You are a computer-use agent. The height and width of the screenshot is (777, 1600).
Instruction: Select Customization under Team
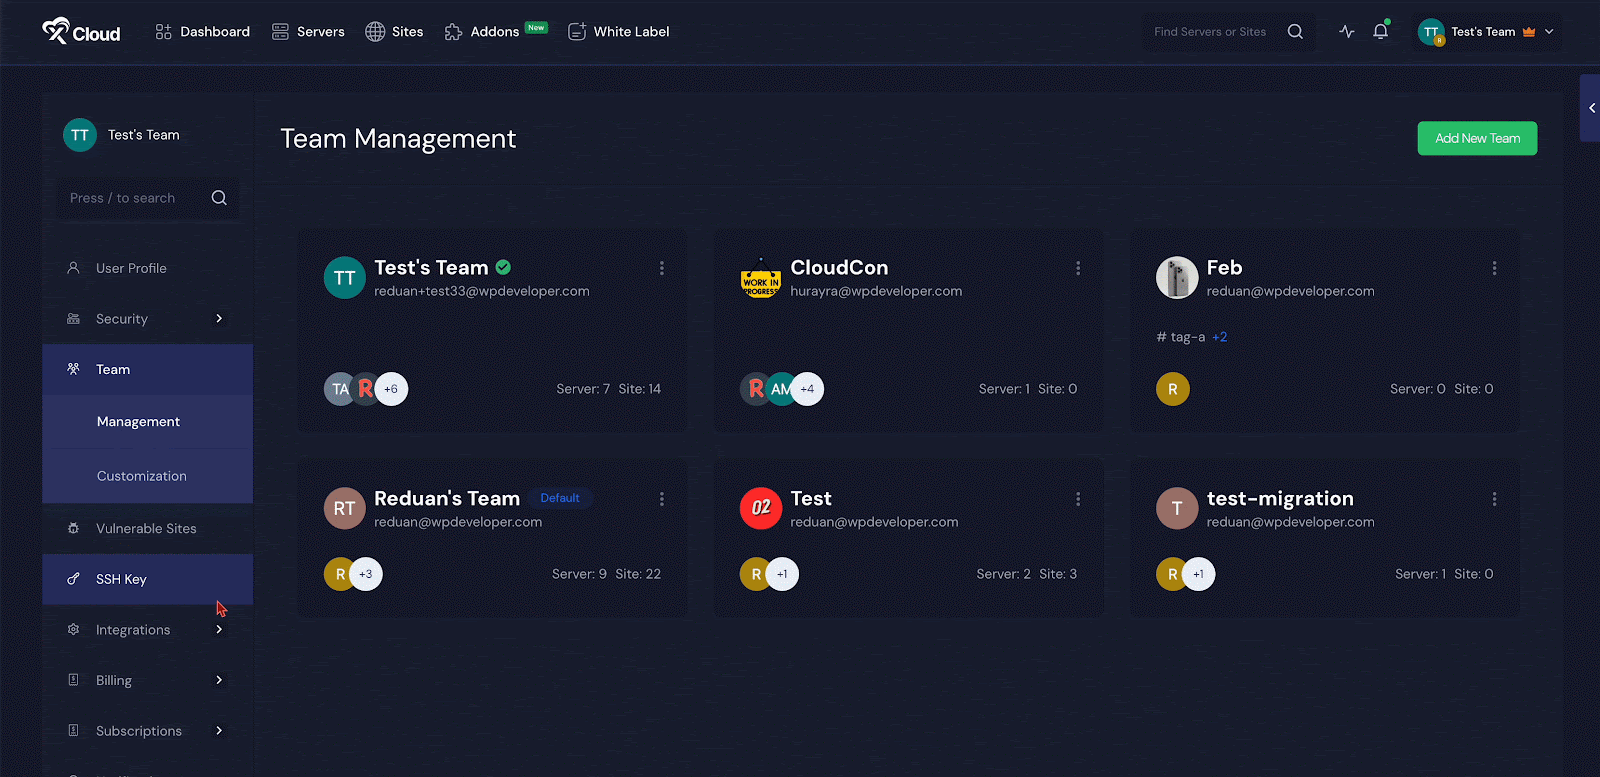click(142, 476)
